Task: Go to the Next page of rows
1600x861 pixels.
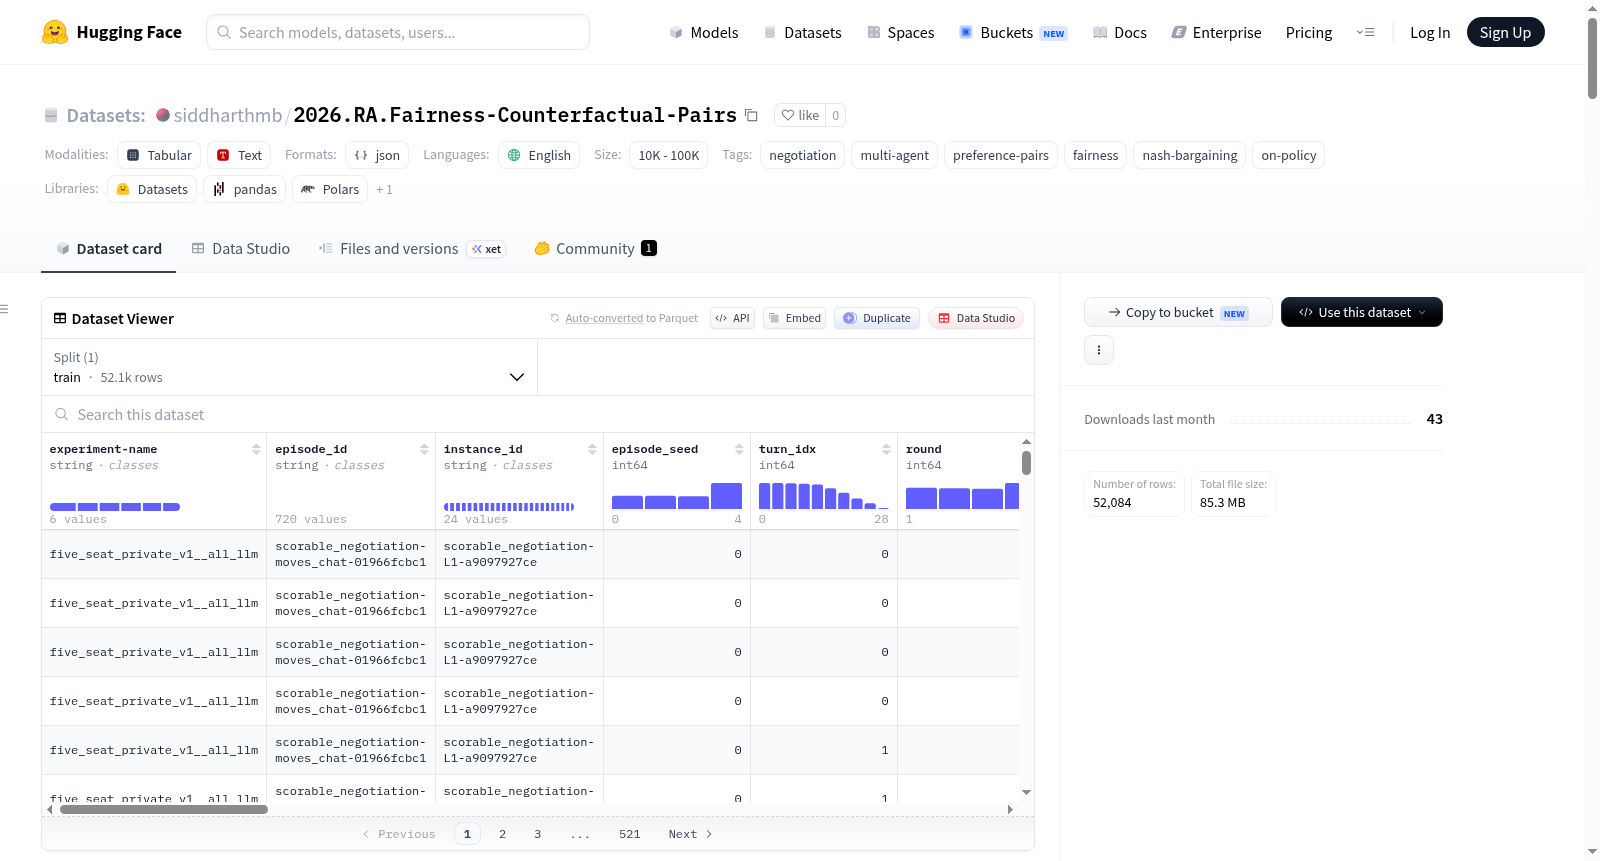Action: tap(690, 834)
